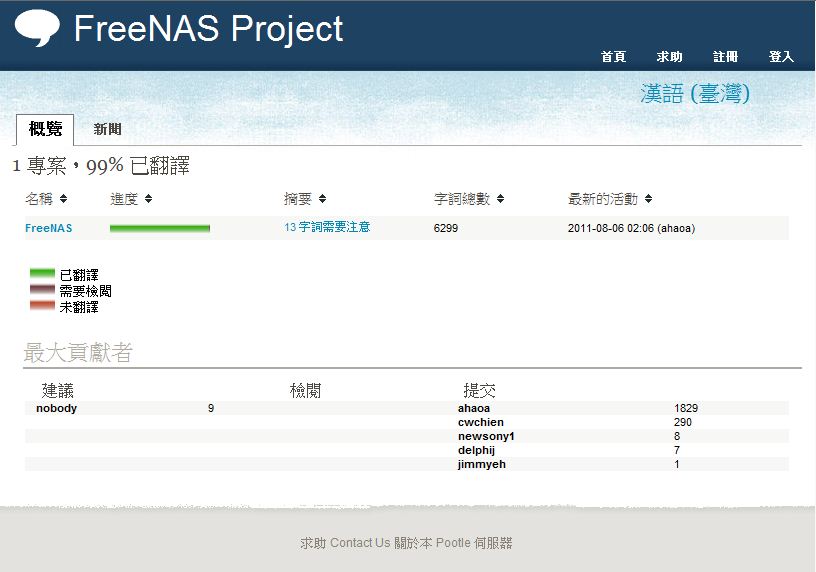This screenshot has height=572, width=816.
Task: Open the 求助 help menu item
Action: click(669, 56)
